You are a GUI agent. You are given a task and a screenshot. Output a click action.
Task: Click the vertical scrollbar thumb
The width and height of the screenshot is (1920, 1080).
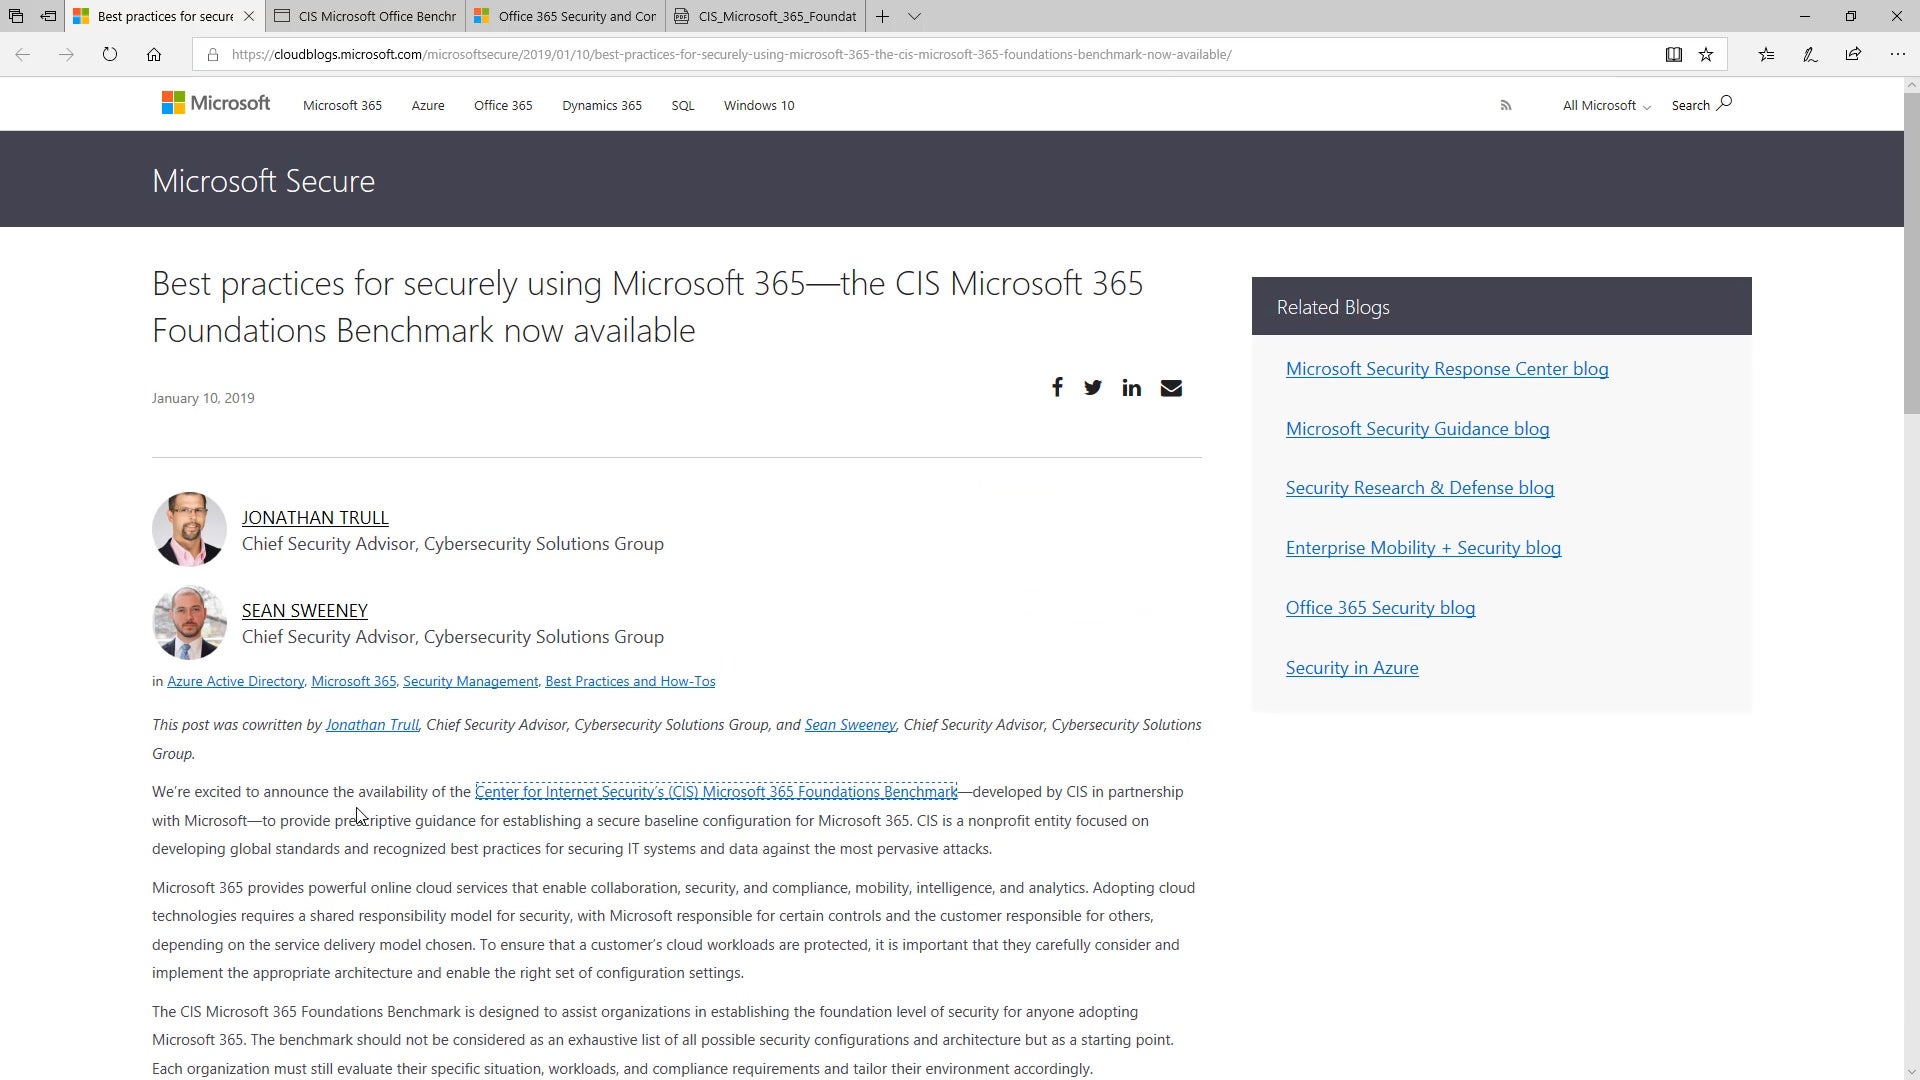(x=1911, y=253)
